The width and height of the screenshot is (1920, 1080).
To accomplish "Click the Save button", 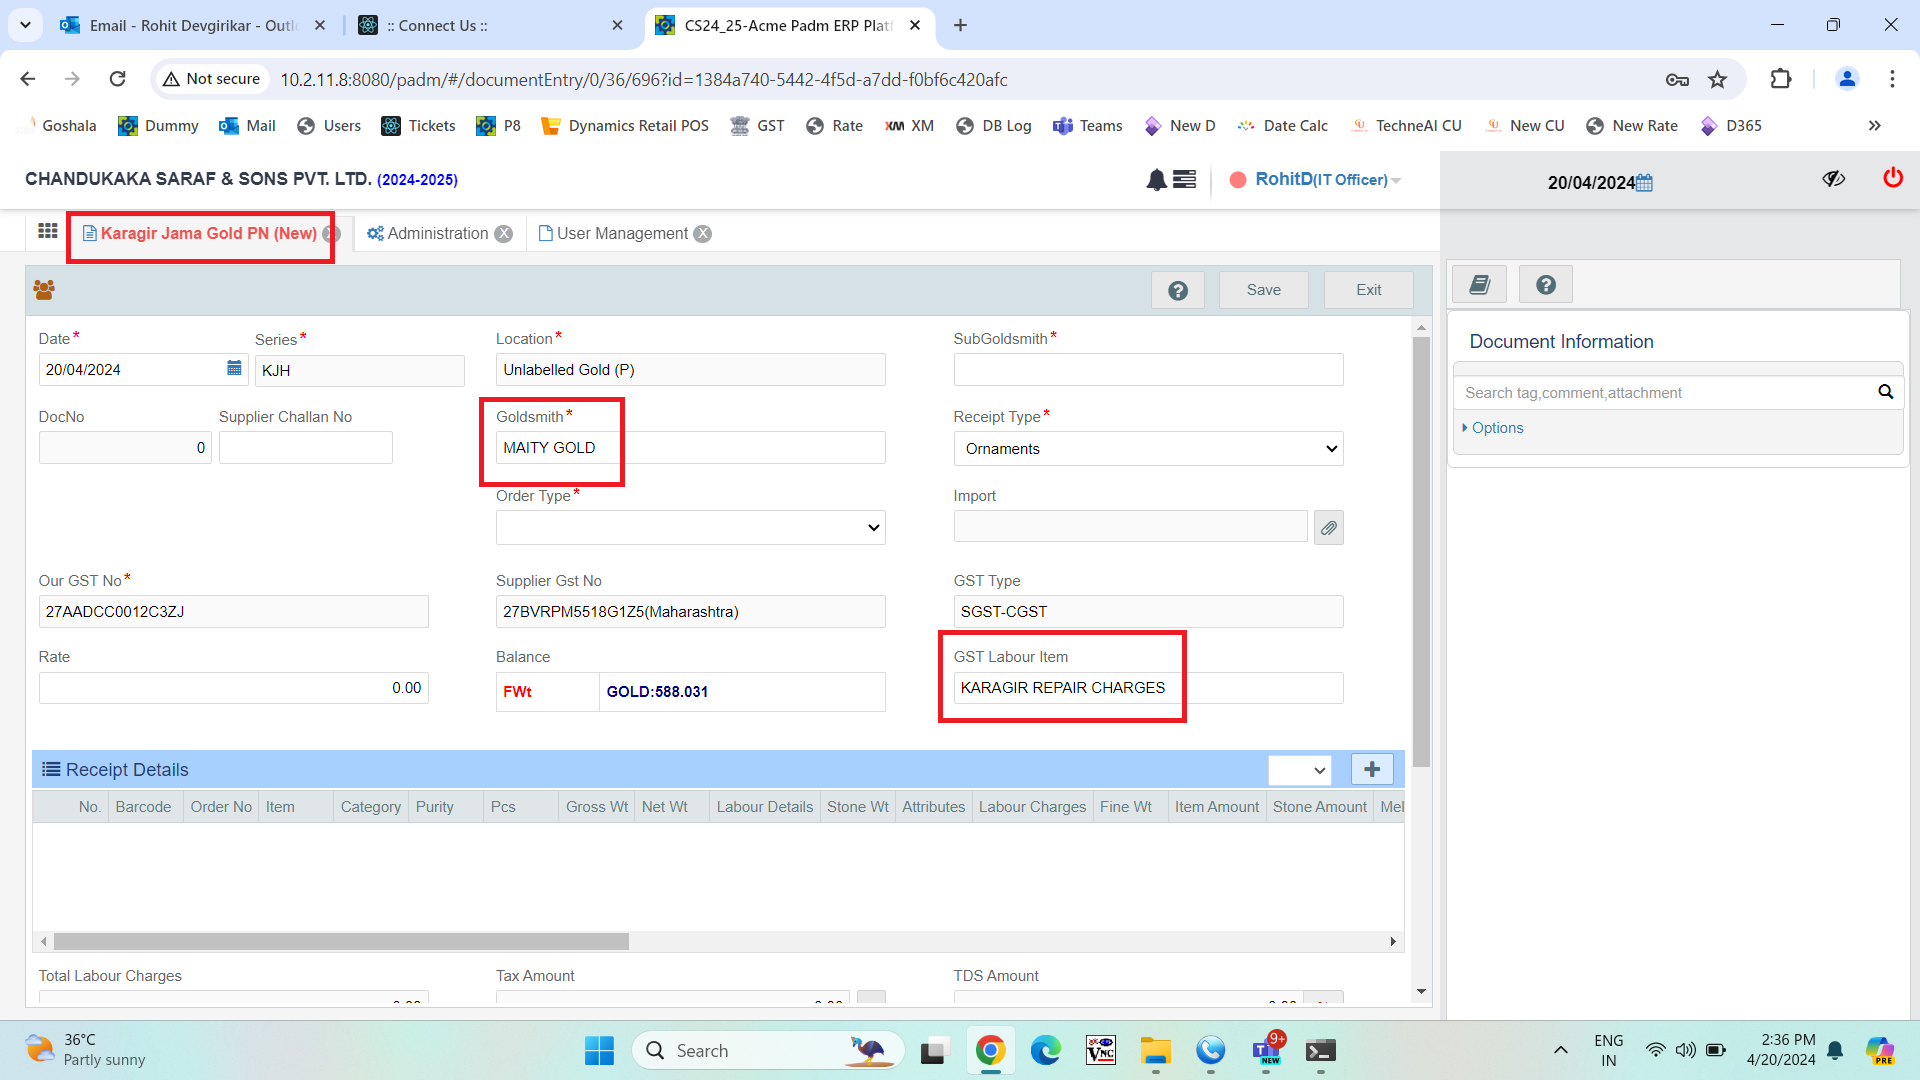I will [x=1263, y=290].
